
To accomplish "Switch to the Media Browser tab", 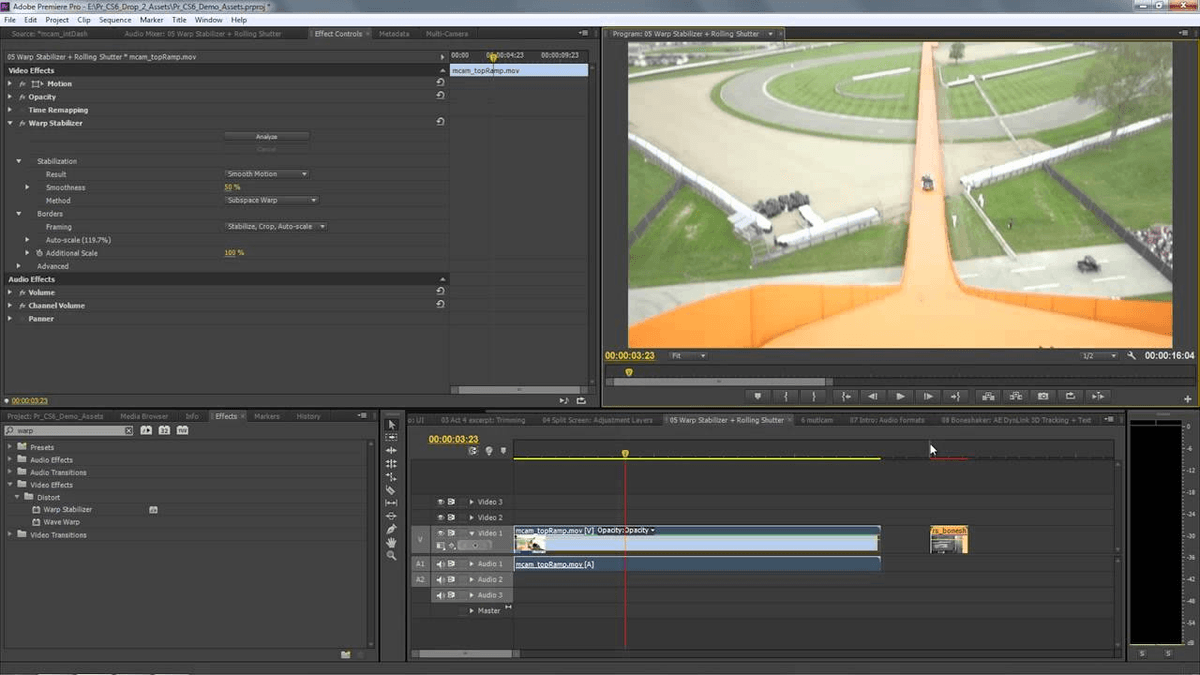I will 144,416.
